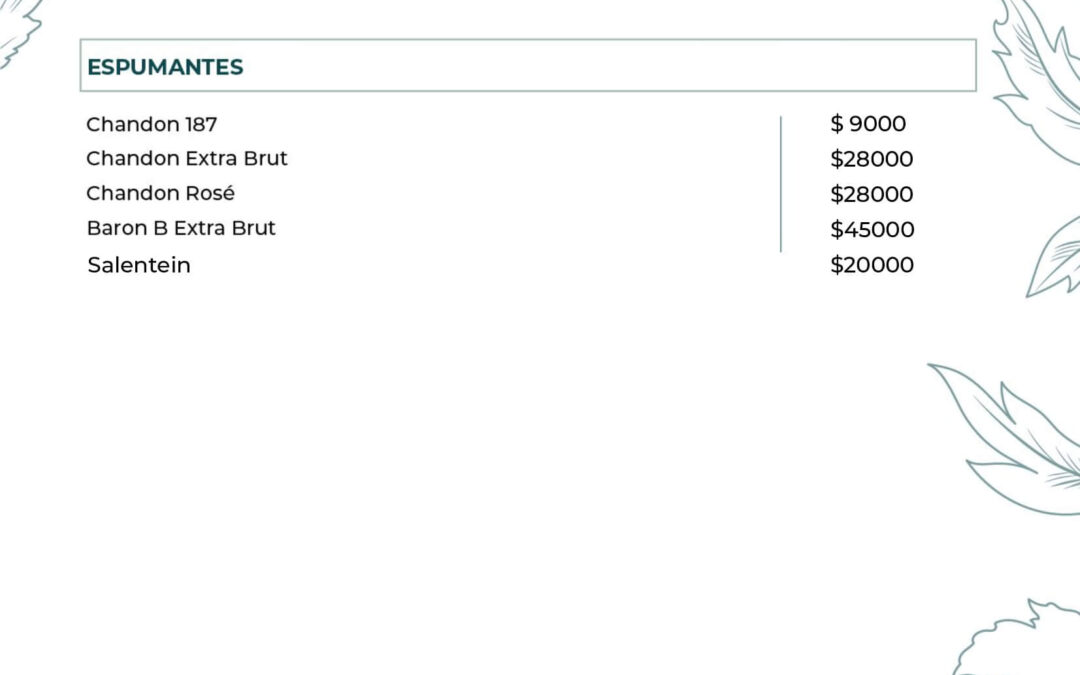Viewport: 1080px width, 675px height.
Task: Click the vertical divider line before the prices
Action: coord(781,184)
